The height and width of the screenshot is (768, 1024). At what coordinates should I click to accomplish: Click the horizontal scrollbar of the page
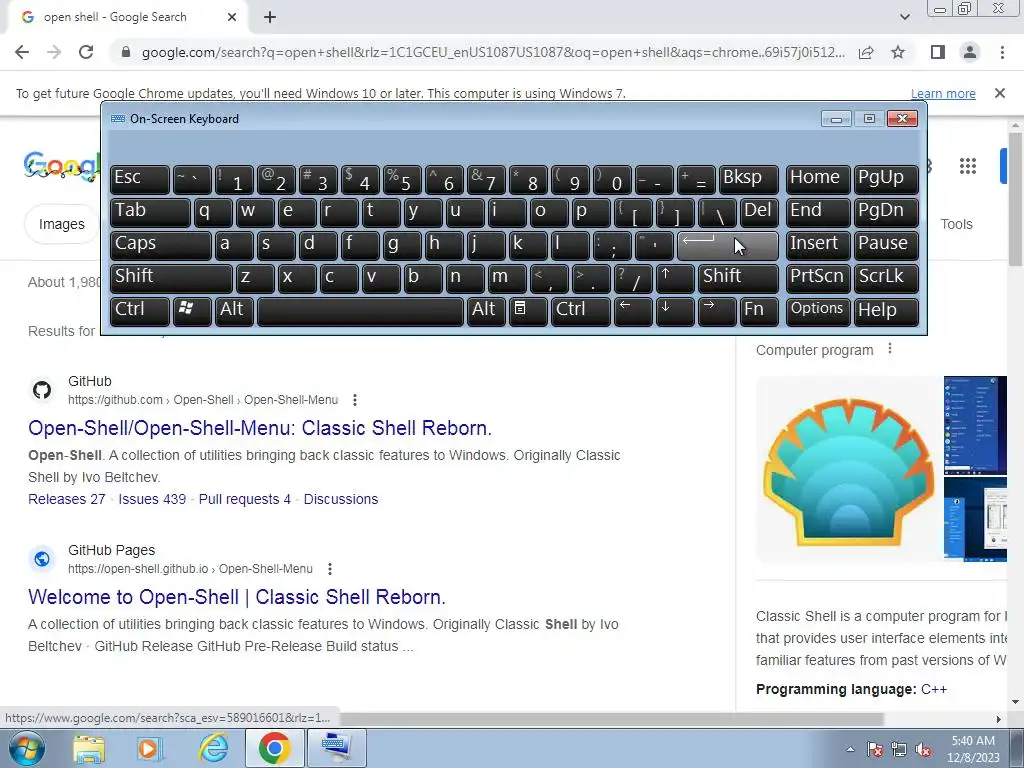pyautogui.click(x=611, y=719)
